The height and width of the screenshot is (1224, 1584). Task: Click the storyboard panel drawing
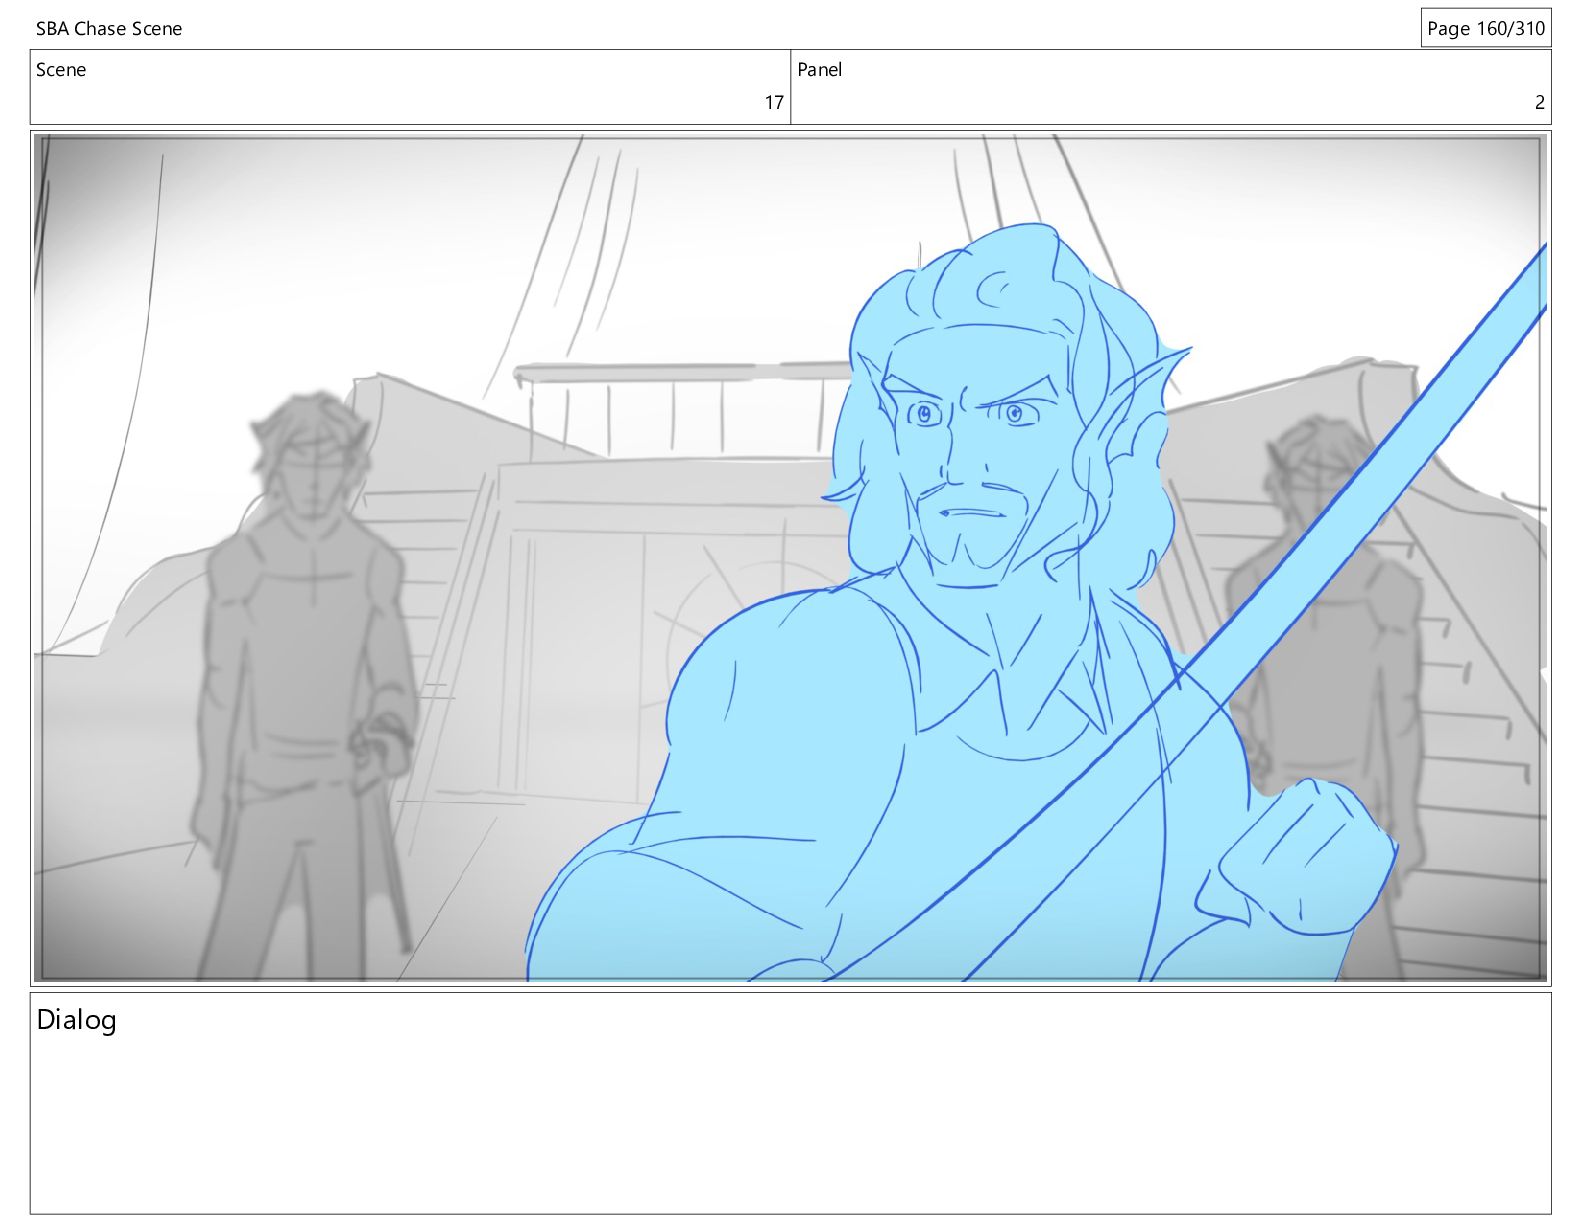(x=790, y=558)
